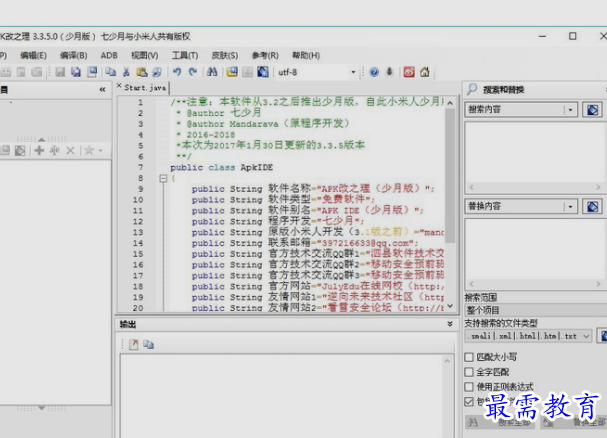Click the line with 软件类型="免费软件"
The width and height of the screenshot is (607, 438).
(283, 200)
